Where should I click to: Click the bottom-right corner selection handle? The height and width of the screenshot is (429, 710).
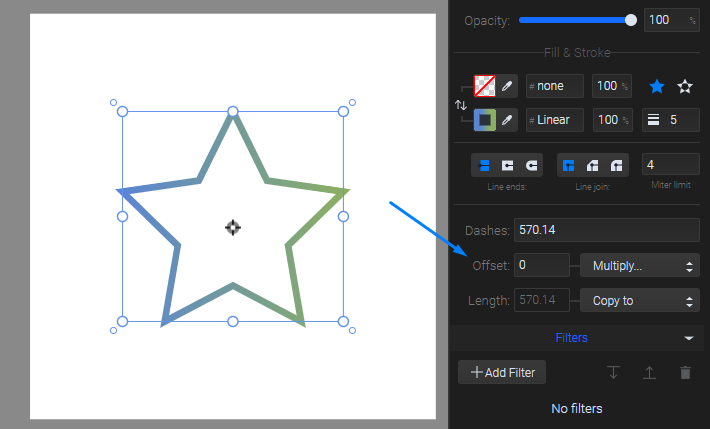click(343, 321)
